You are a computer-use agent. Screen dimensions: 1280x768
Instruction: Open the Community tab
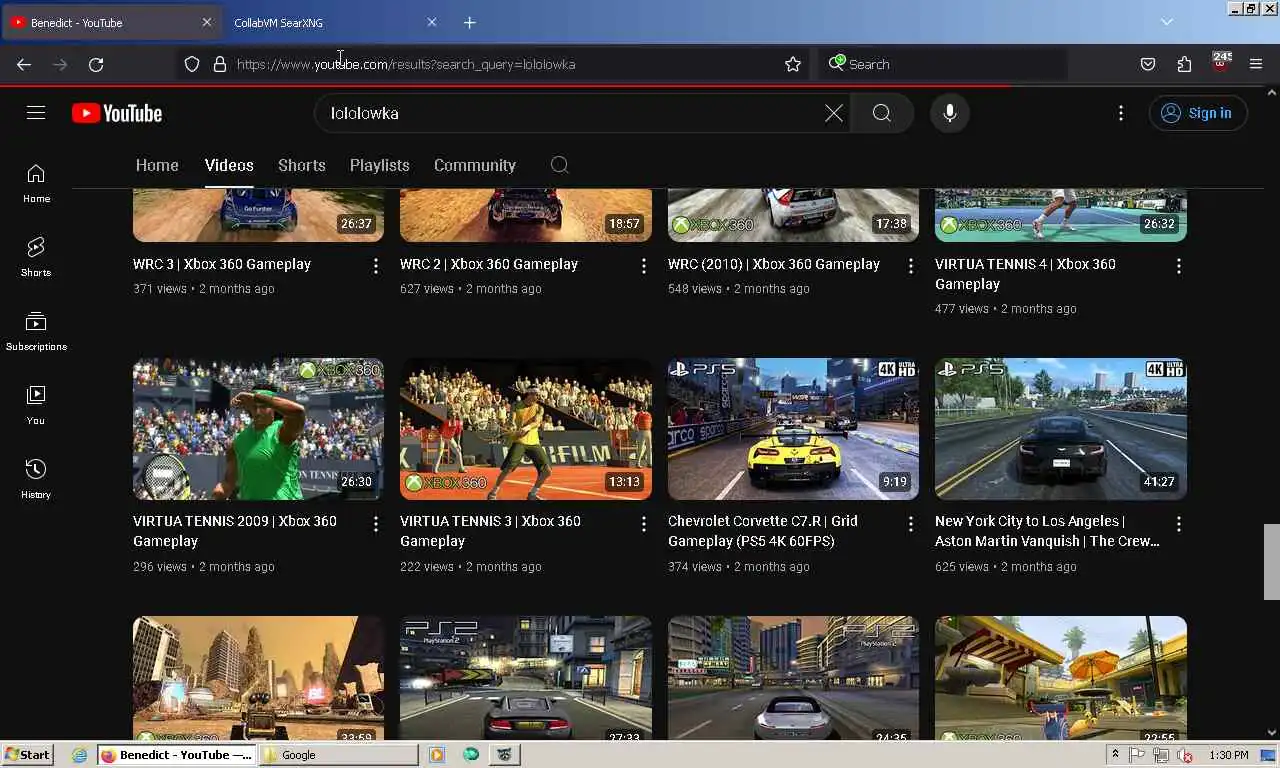(x=475, y=165)
